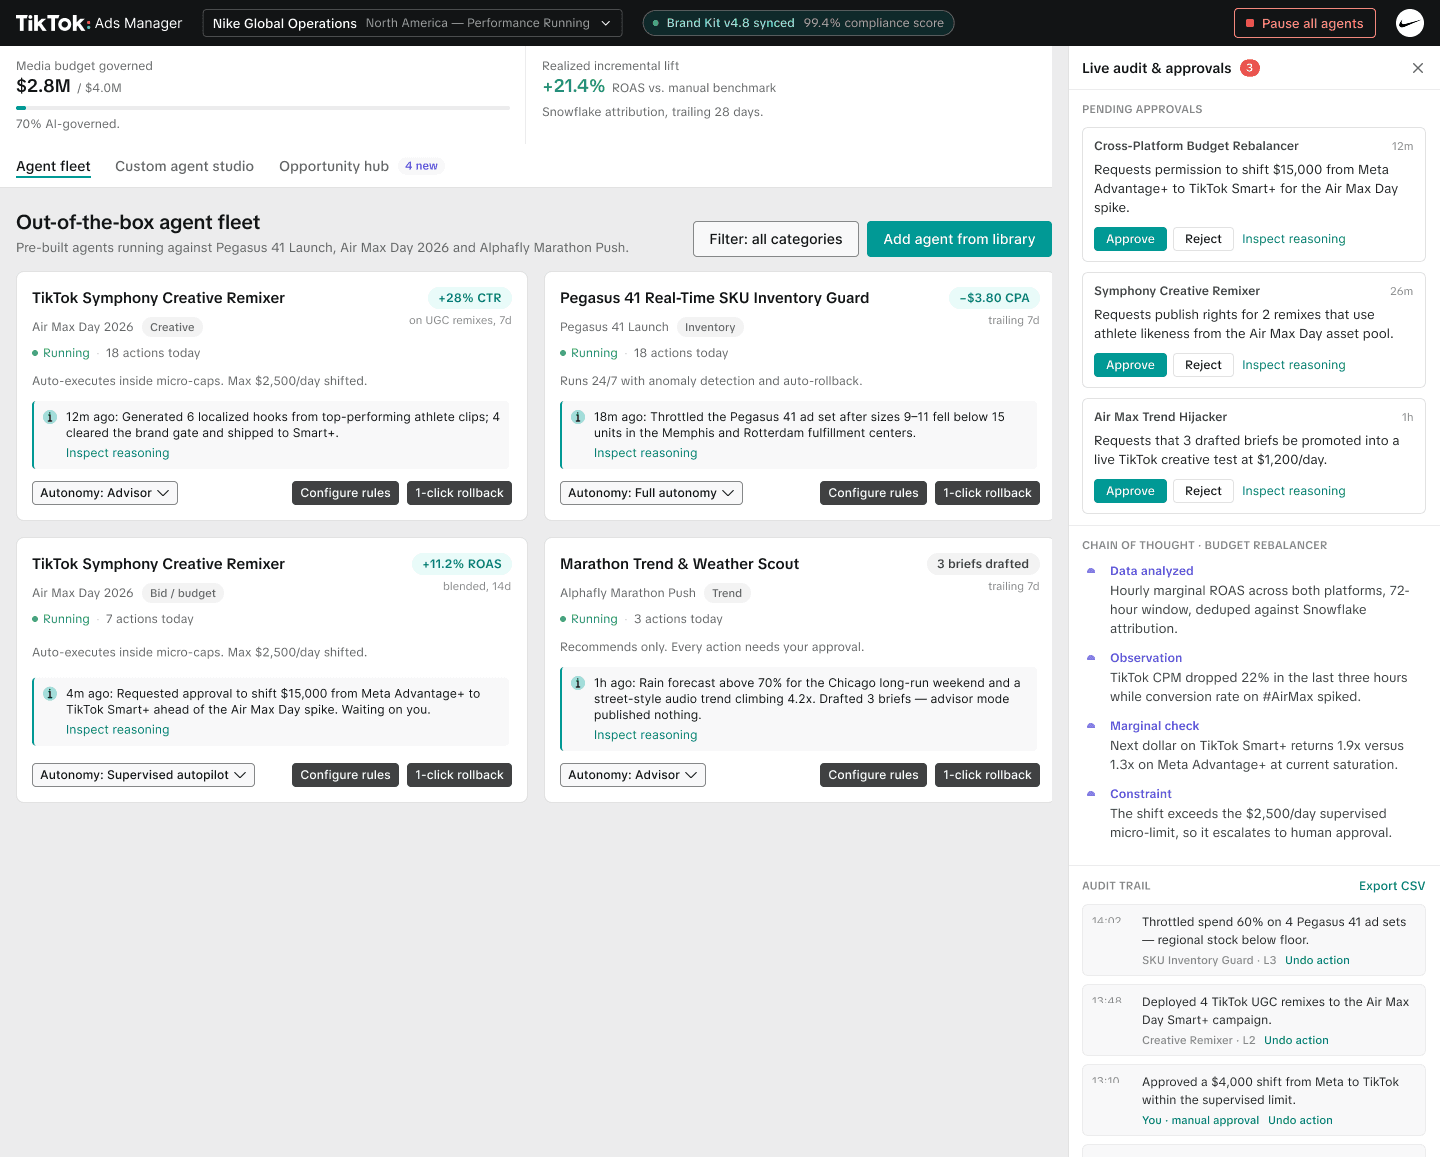Inspect reasoning for Symphony Creative Remixer approval

(x=1293, y=365)
